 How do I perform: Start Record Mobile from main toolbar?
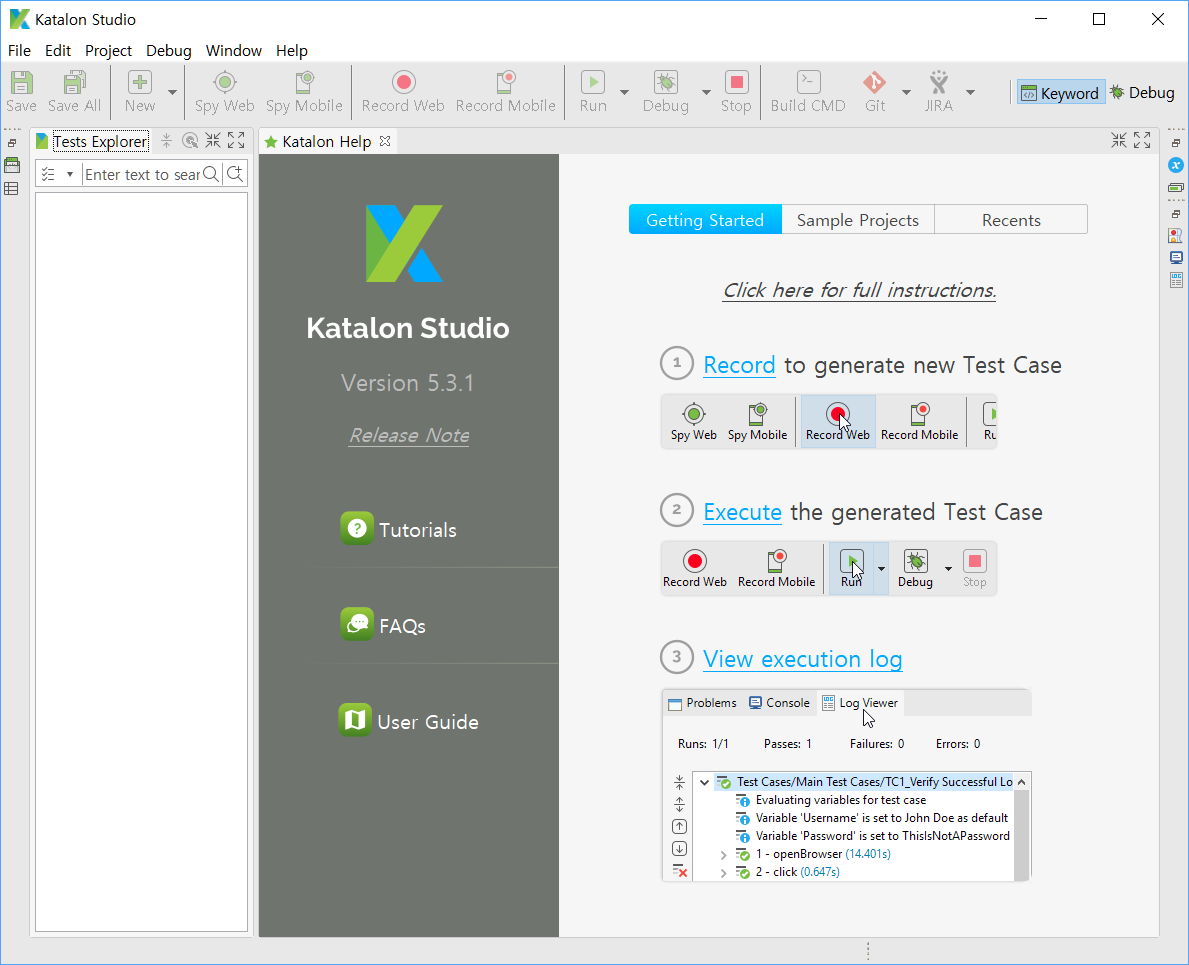[506, 92]
